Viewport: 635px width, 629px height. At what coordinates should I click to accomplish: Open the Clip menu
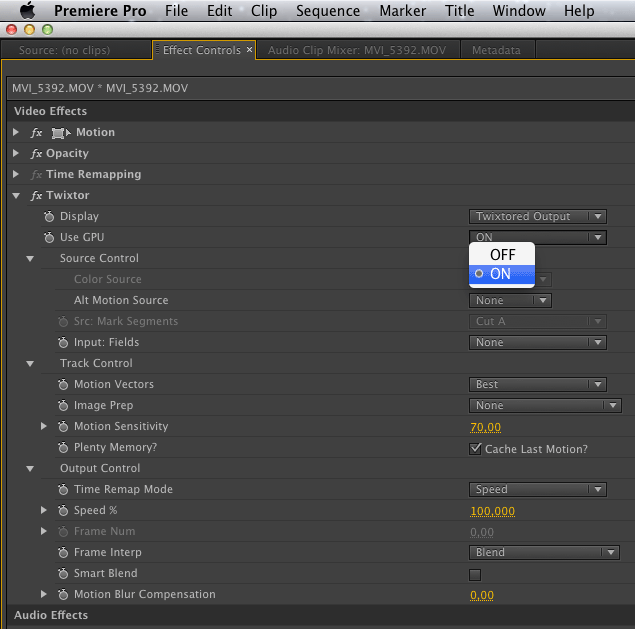pos(264,11)
